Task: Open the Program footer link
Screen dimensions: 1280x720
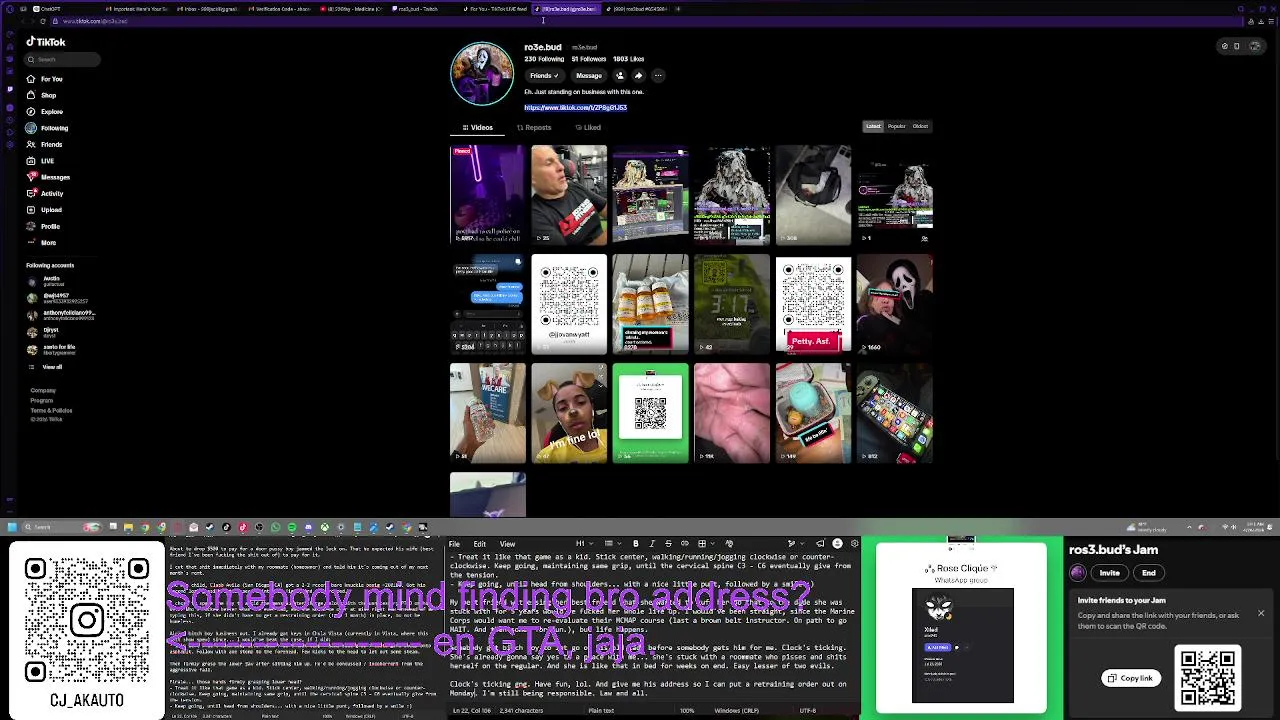Action: 41,400
